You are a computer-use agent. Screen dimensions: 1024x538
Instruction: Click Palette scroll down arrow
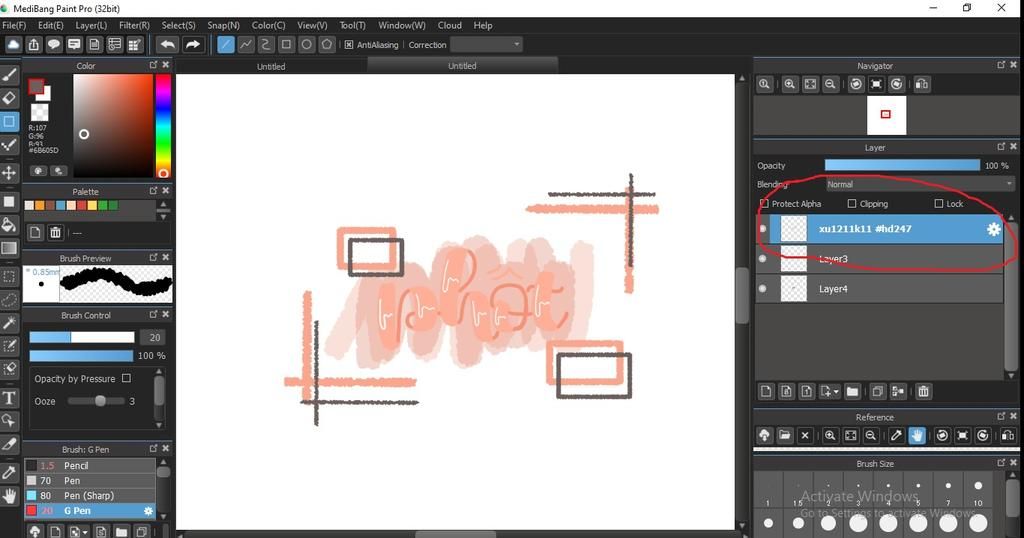163,217
